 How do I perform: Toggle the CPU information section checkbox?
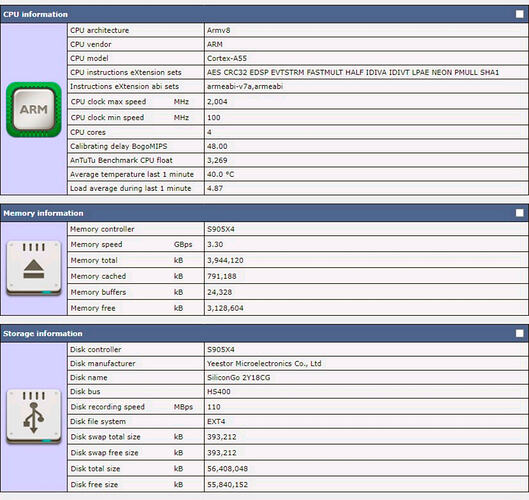click(520, 14)
